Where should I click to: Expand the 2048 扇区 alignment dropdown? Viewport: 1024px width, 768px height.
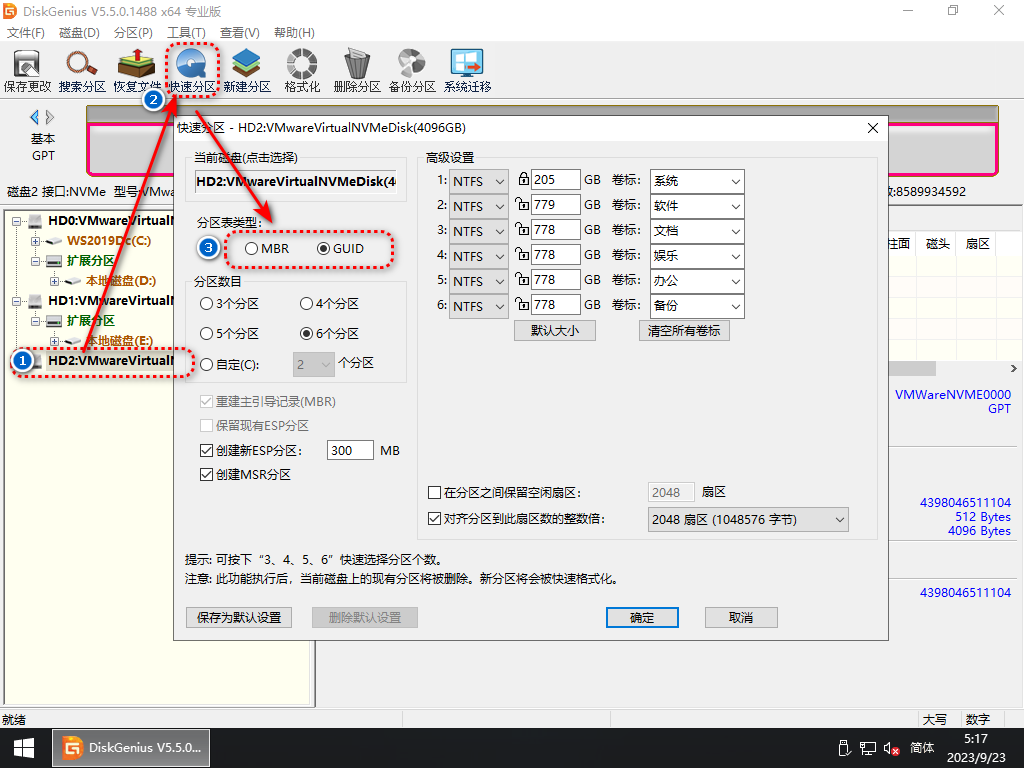tap(748, 520)
